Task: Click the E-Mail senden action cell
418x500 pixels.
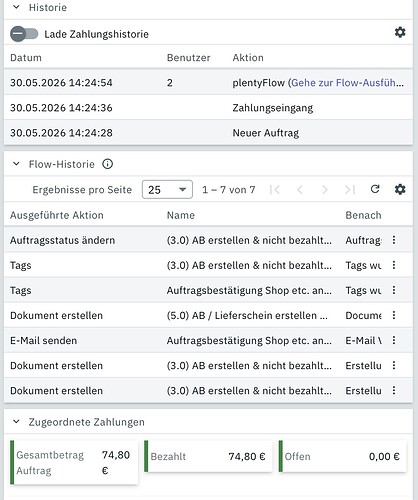Action: coord(43,340)
